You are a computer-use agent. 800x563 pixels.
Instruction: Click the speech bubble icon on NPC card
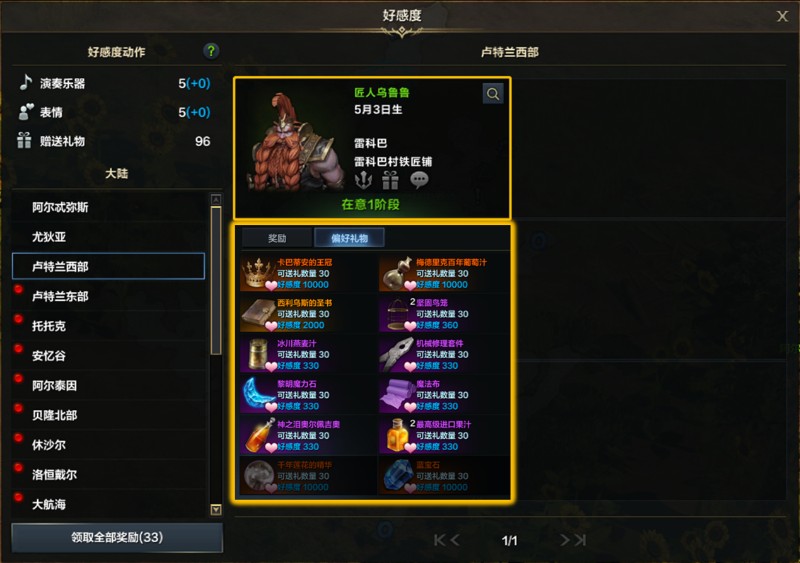pyautogui.click(x=419, y=180)
